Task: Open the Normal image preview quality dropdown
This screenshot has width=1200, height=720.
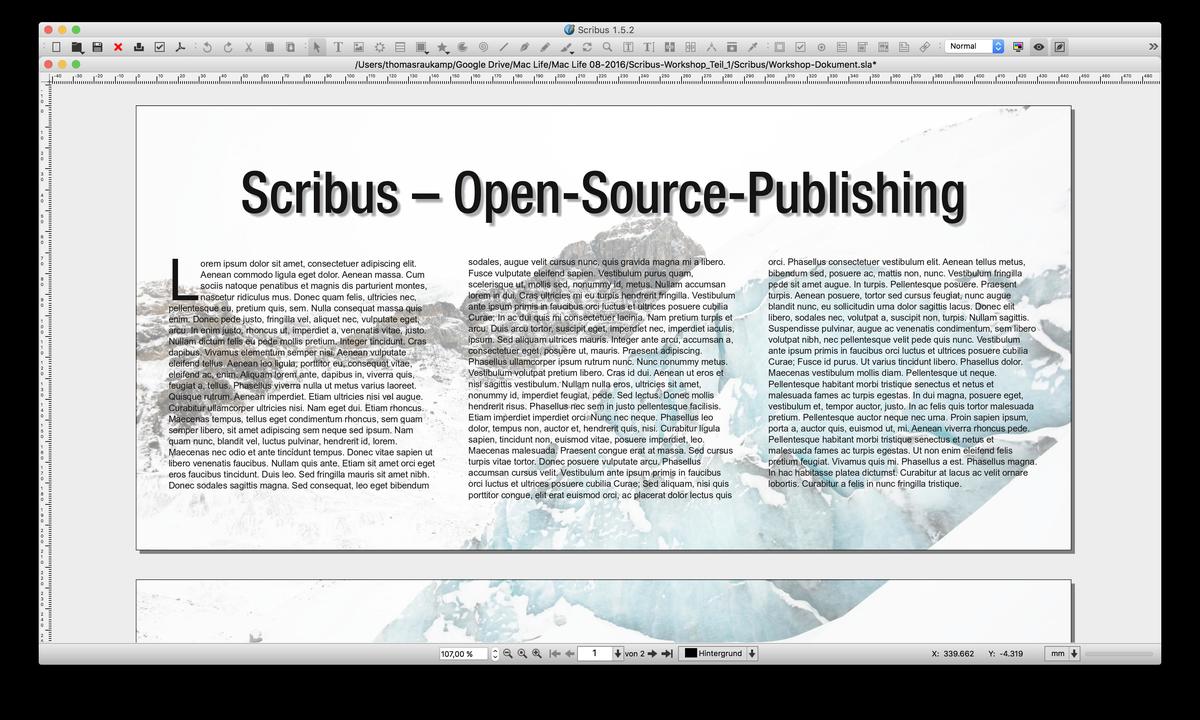Action: pyautogui.click(x=974, y=47)
